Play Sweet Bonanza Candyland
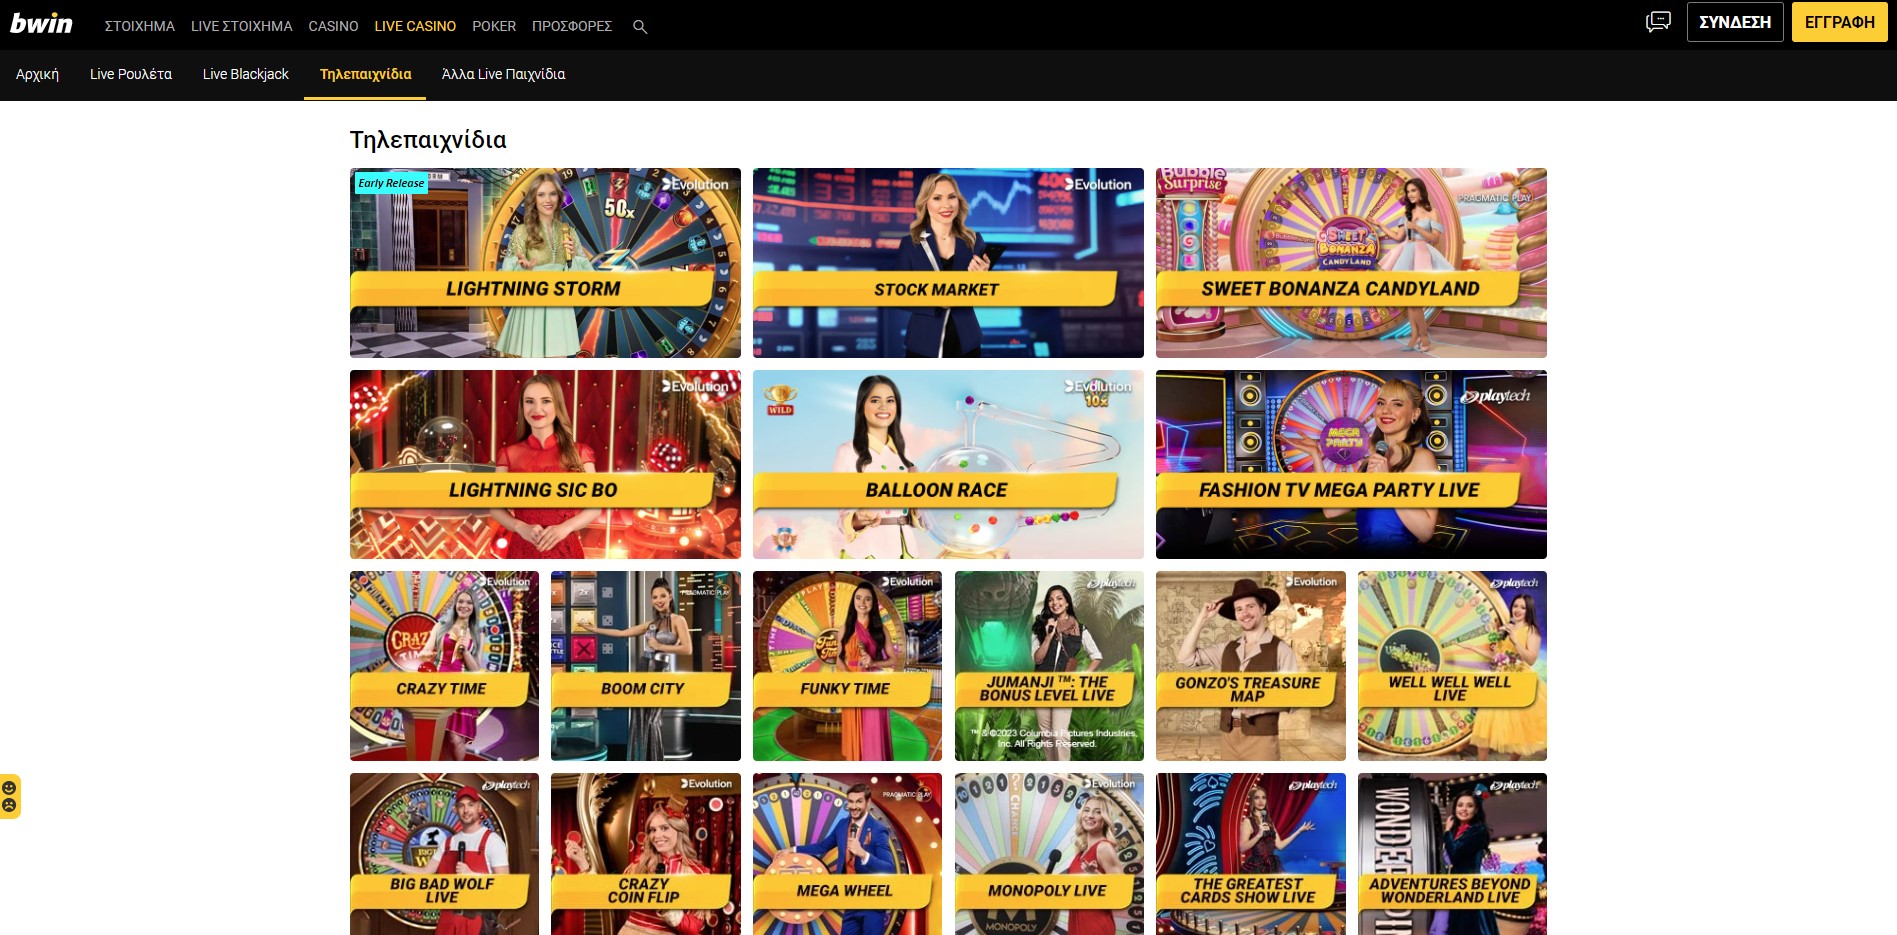 1350,262
